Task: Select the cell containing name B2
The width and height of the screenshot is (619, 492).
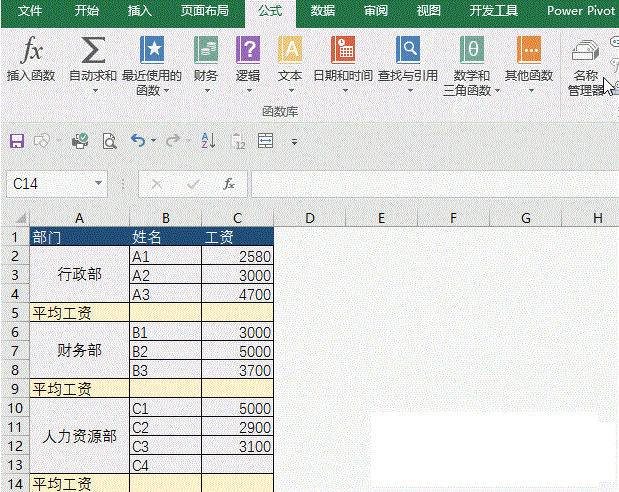Action: tap(165, 351)
